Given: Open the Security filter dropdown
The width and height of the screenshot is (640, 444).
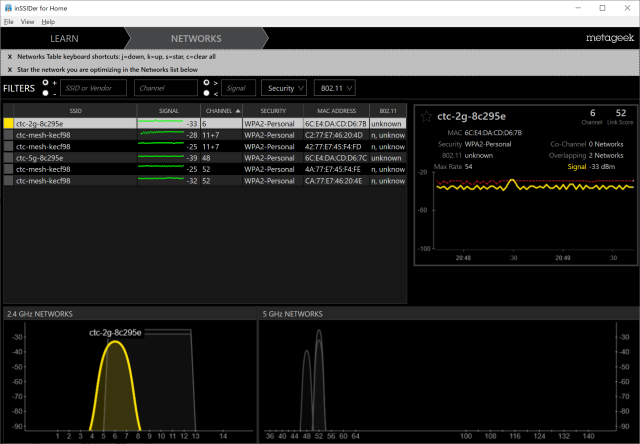Looking at the screenshot, I should pyautogui.click(x=284, y=88).
